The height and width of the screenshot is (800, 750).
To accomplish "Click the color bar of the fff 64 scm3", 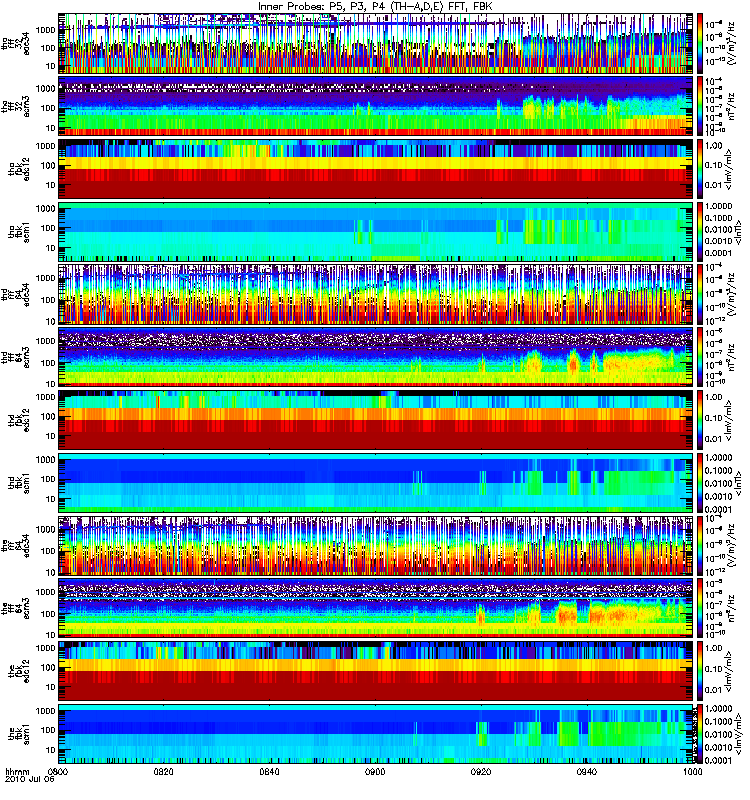I will [x=700, y=608].
